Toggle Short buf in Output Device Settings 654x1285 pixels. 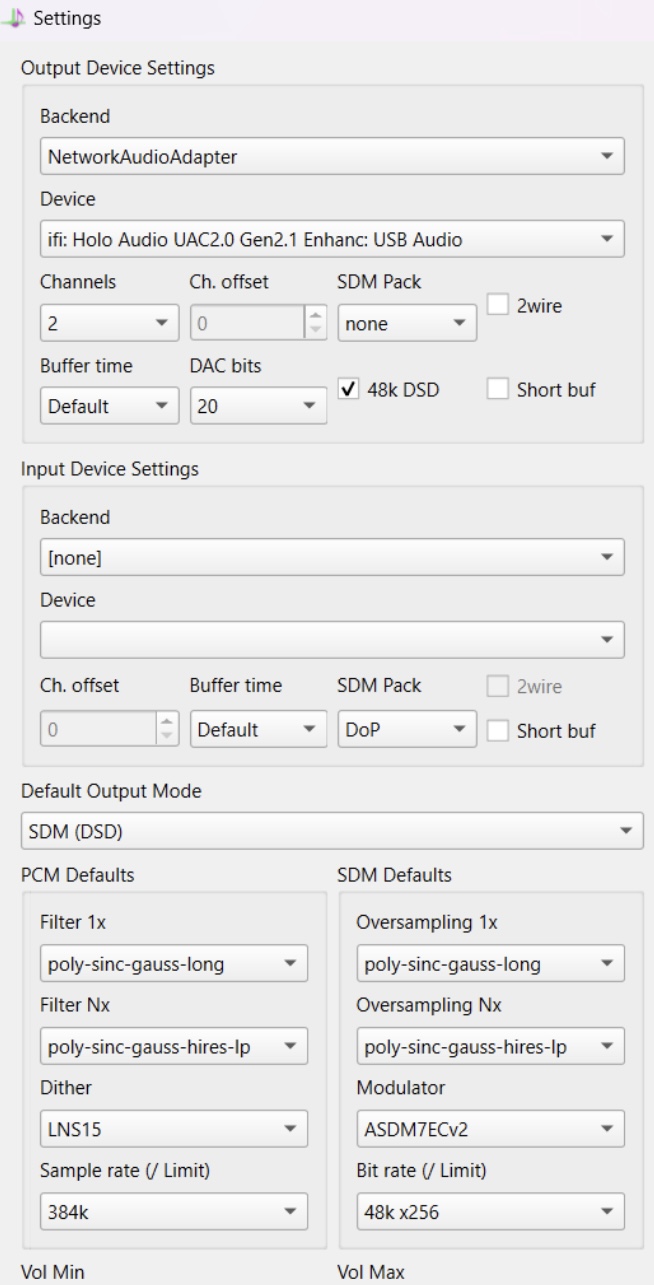[x=496, y=390]
